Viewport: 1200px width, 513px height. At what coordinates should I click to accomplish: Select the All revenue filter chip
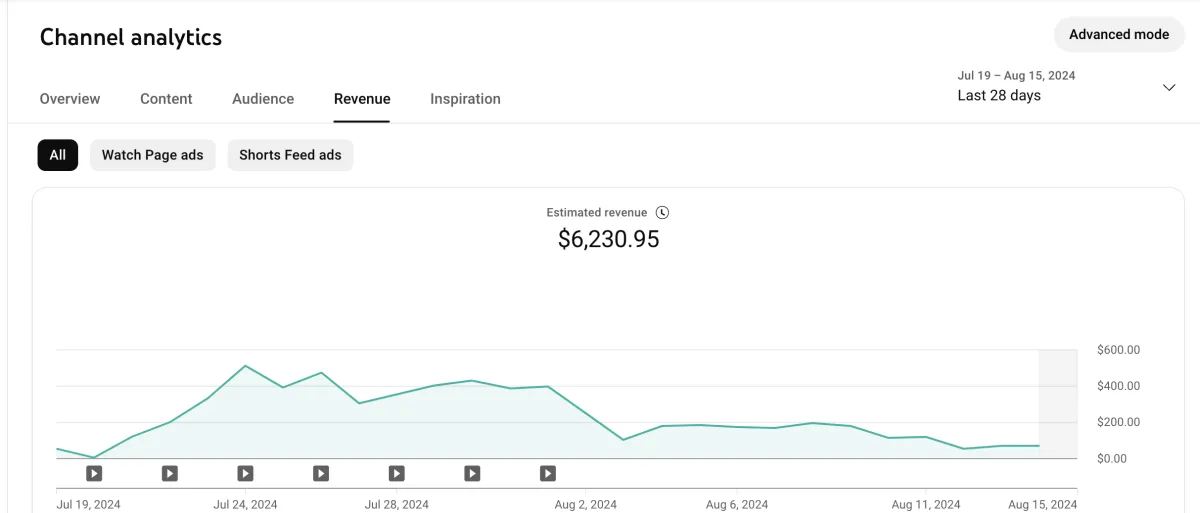click(58, 155)
